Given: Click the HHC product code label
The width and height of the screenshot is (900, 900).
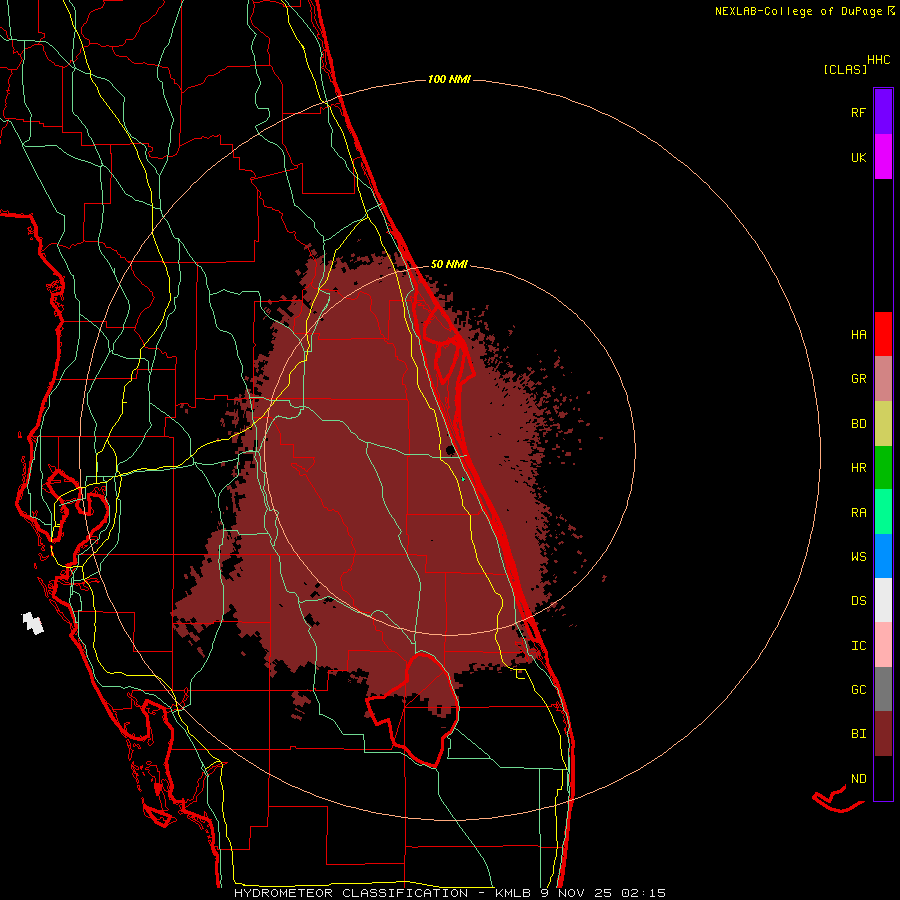Looking at the screenshot, I should pos(879,60).
